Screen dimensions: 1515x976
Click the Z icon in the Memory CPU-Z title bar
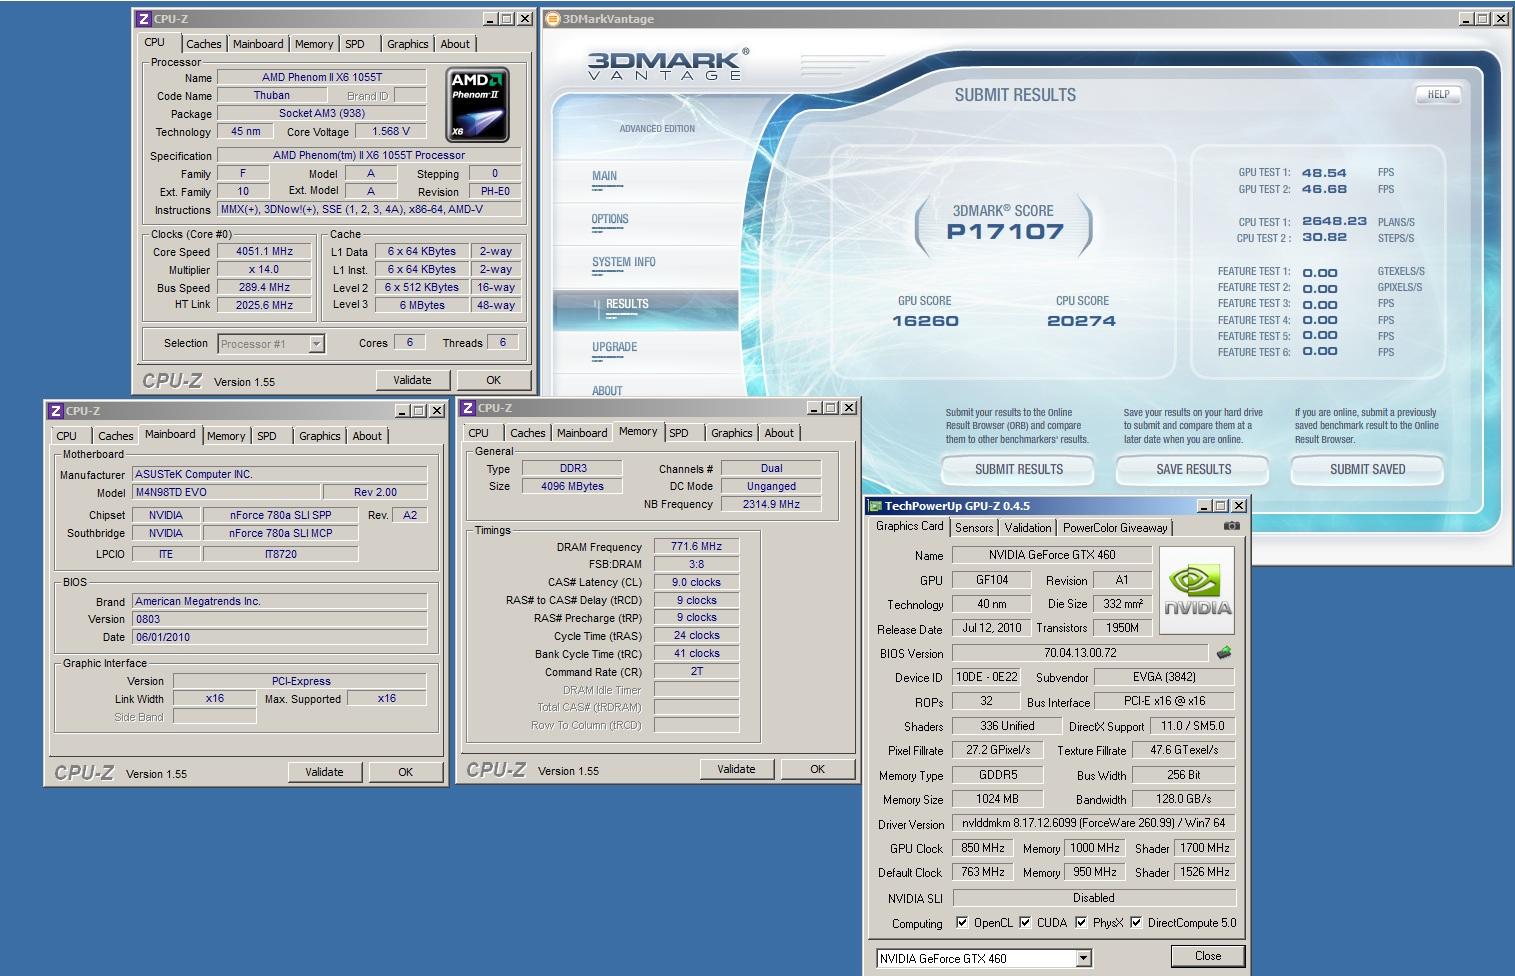(x=467, y=408)
